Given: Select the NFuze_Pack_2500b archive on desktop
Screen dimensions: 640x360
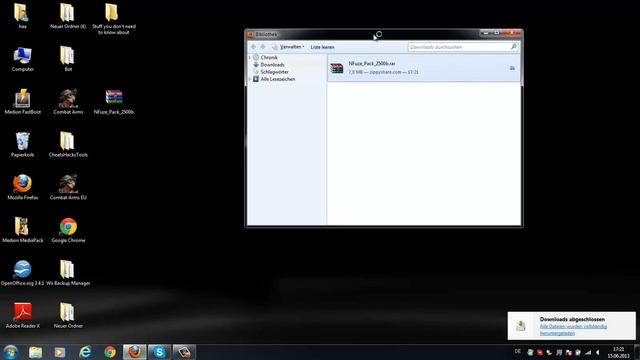Looking at the screenshot, I should click(x=113, y=102).
